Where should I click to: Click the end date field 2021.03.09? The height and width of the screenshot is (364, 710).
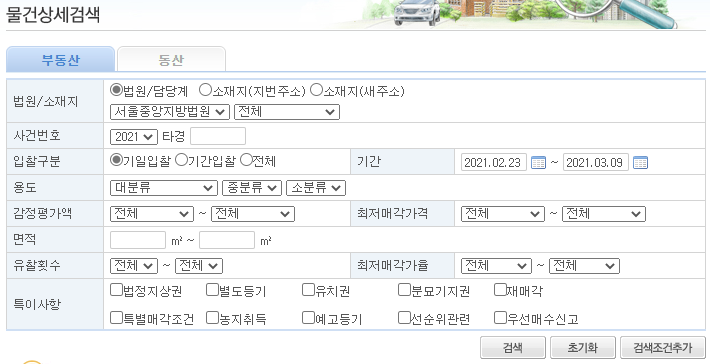coord(596,162)
